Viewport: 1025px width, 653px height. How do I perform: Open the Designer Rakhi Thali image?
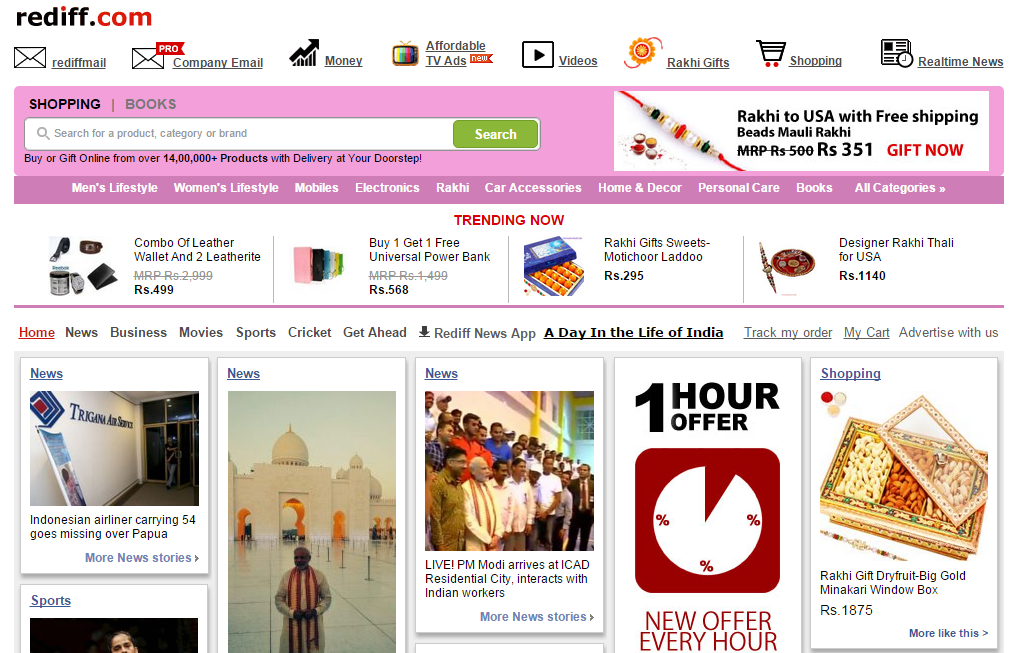(x=787, y=267)
